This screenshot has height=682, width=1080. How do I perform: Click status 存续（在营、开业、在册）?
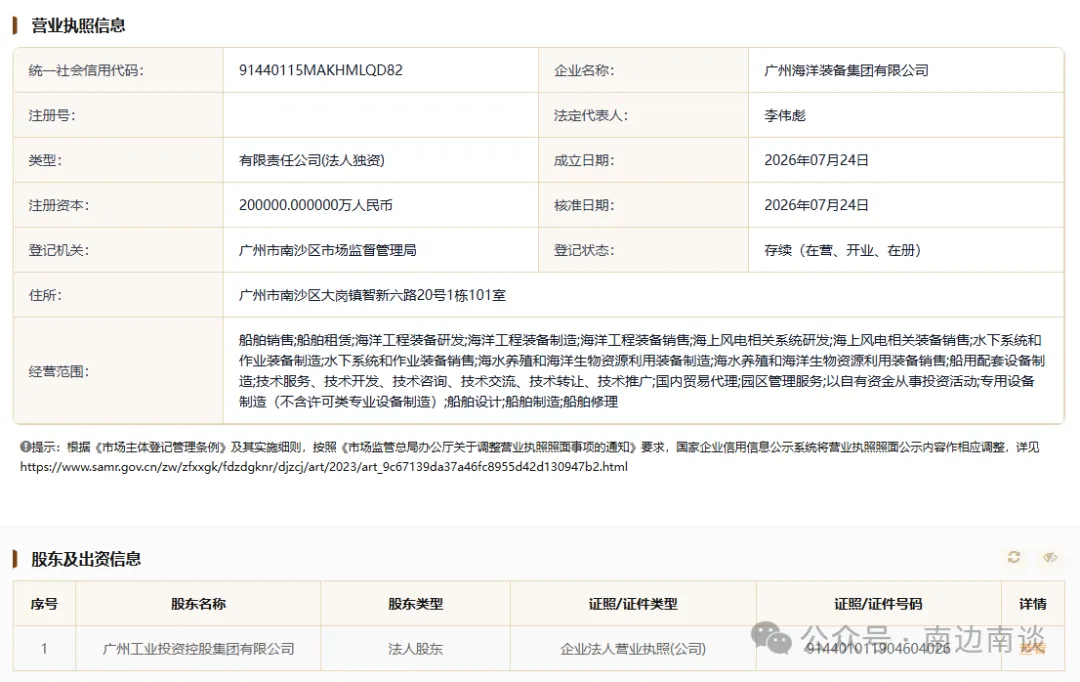[842, 250]
